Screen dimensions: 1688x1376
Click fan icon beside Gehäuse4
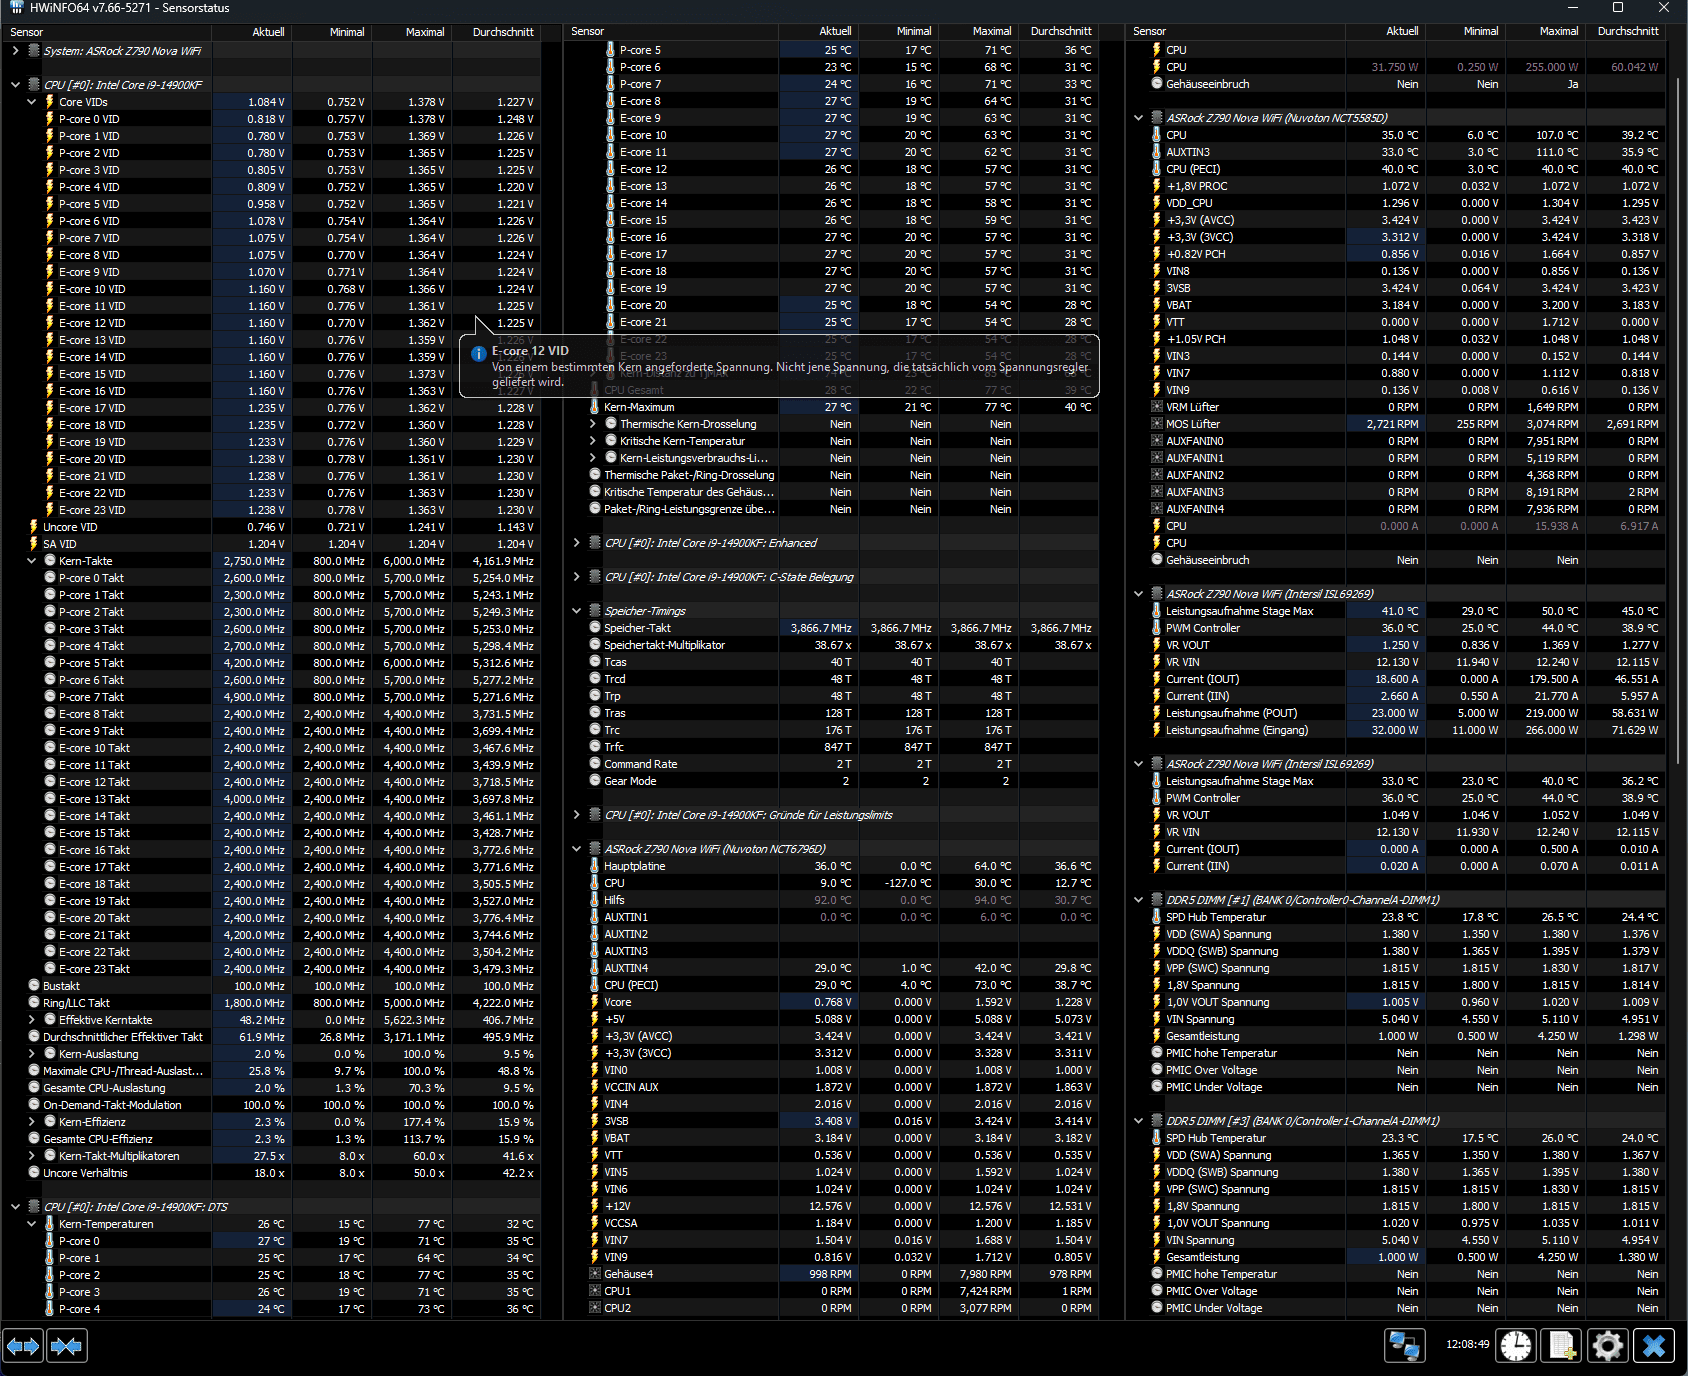click(x=594, y=1274)
